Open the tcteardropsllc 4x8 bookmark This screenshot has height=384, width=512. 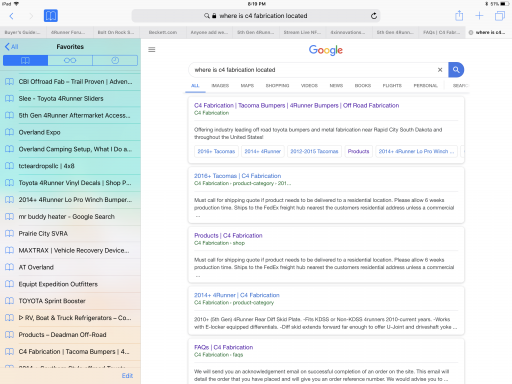(x=70, y=166)
